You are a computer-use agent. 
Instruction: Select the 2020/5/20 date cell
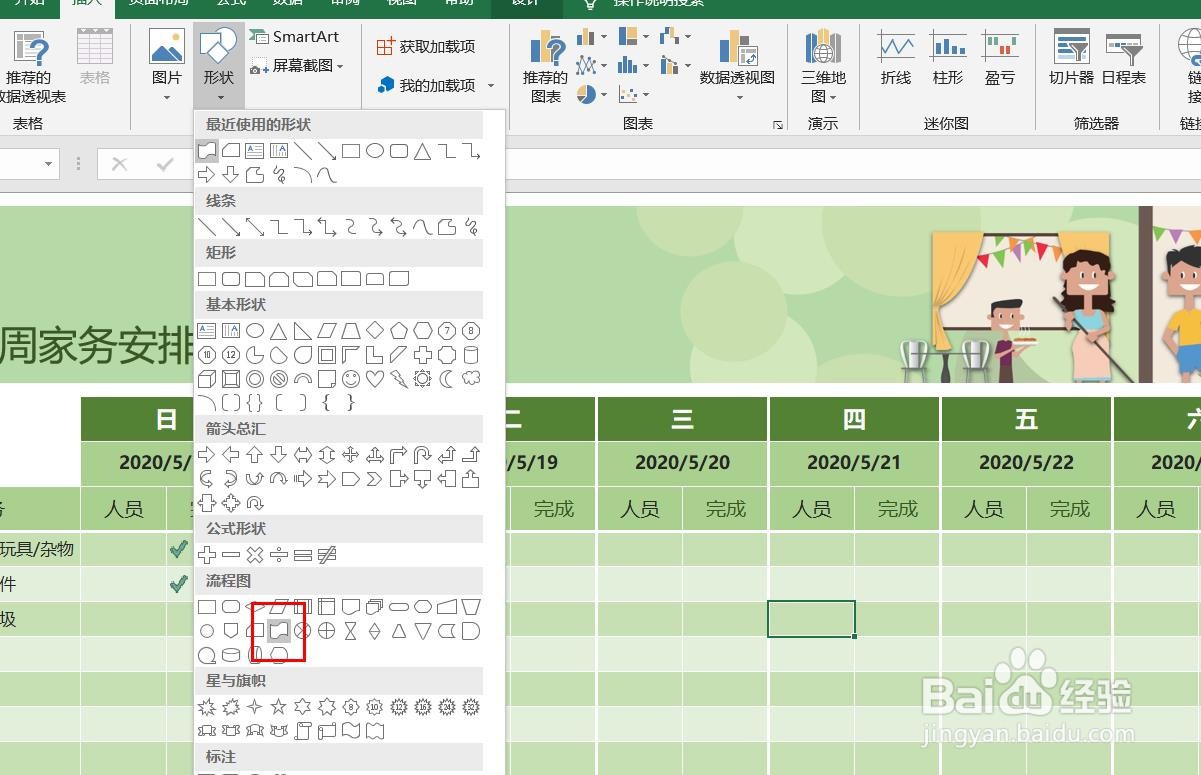(683, 463)
